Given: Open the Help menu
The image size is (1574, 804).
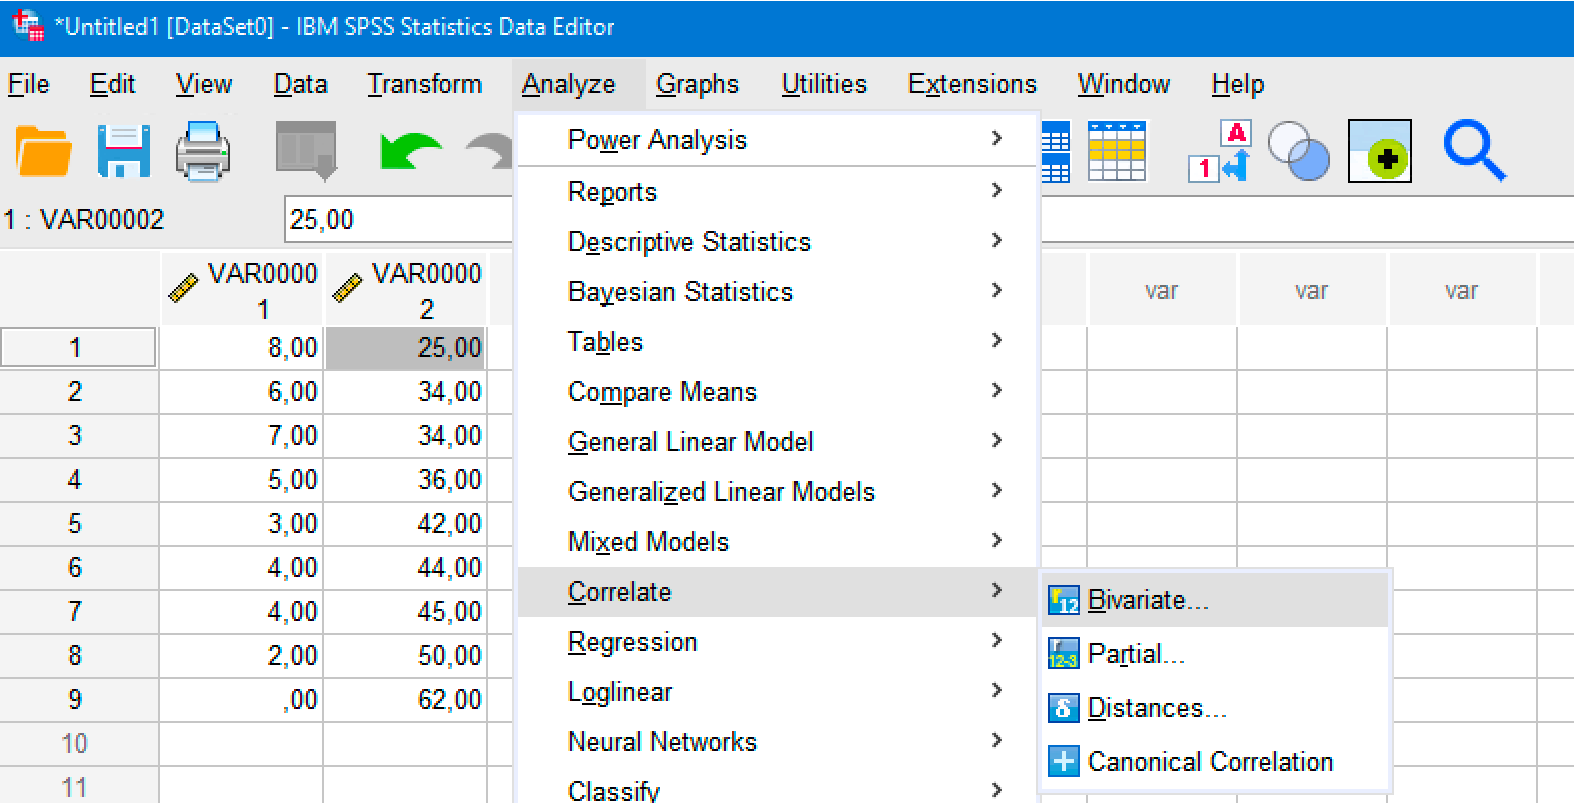Looking at the screenshot, I should [1237, 84].
